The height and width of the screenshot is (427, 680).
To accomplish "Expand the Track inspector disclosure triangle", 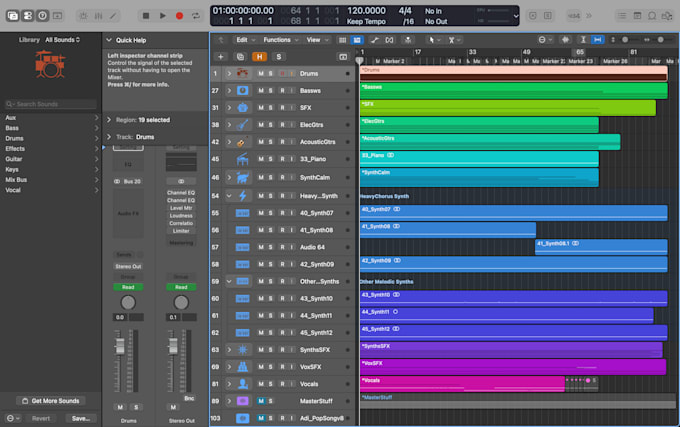I will [x=109, y=137].
